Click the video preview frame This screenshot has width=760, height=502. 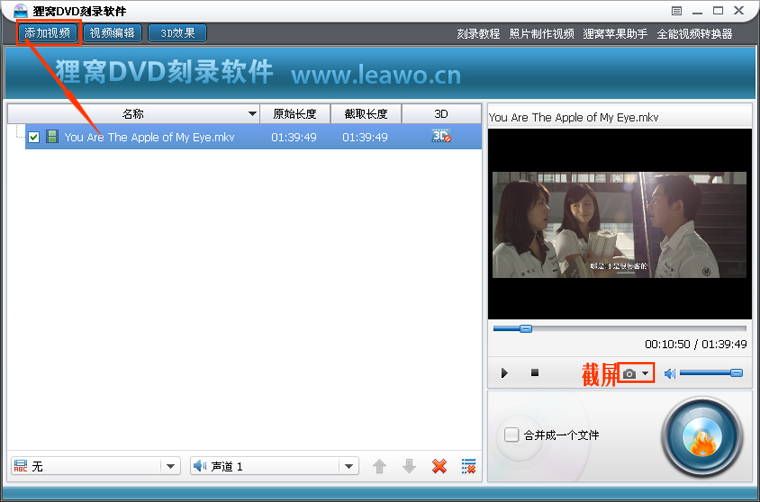(619, 225)
